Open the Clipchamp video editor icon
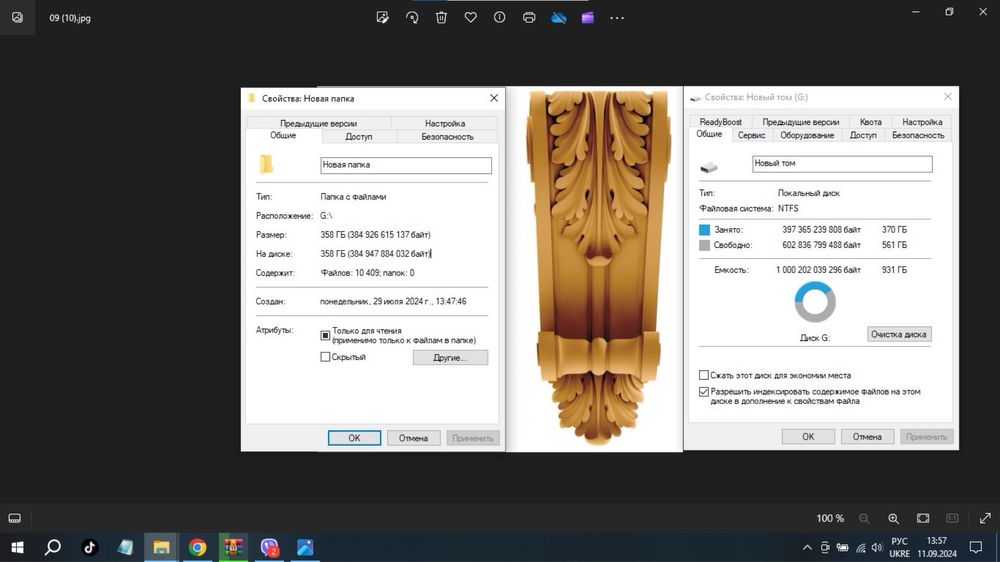 click(x=587, y=17)
